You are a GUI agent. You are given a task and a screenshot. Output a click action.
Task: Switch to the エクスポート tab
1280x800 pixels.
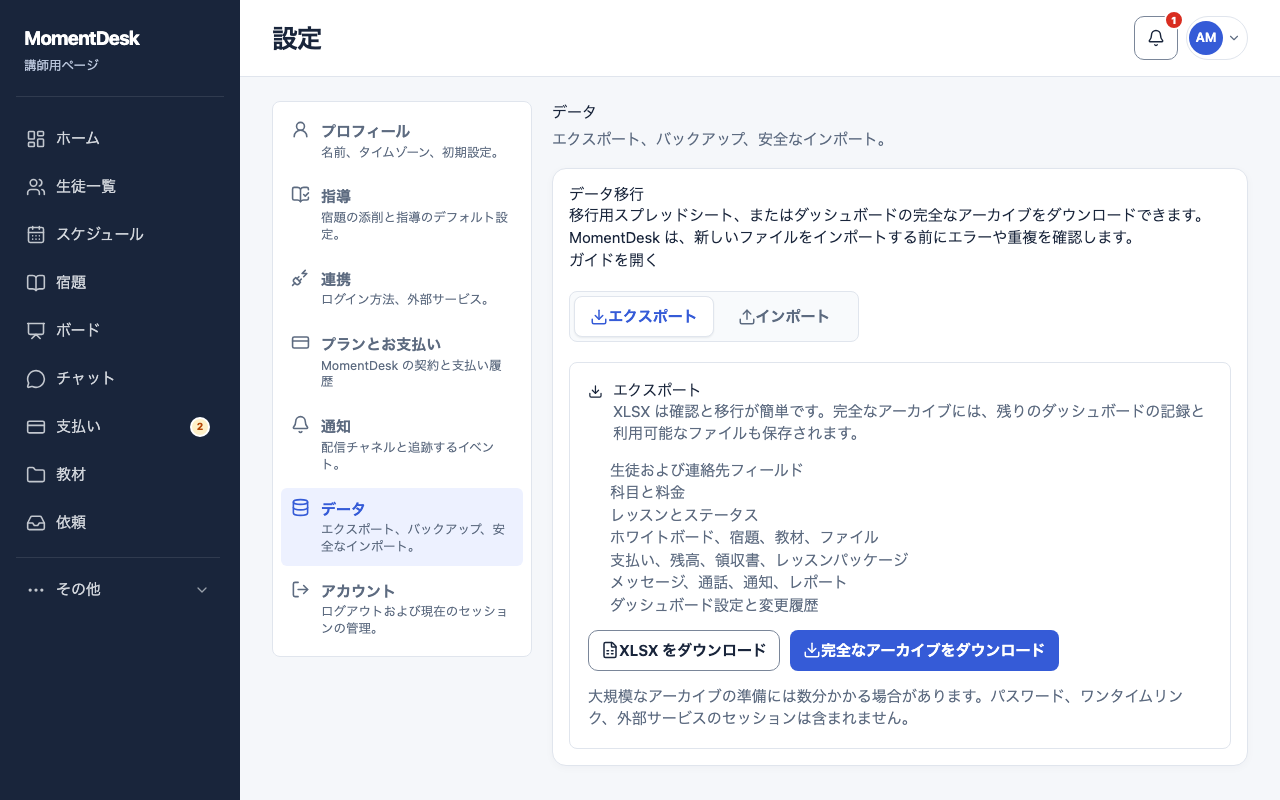pyautogui.click(x=644, y=317)
